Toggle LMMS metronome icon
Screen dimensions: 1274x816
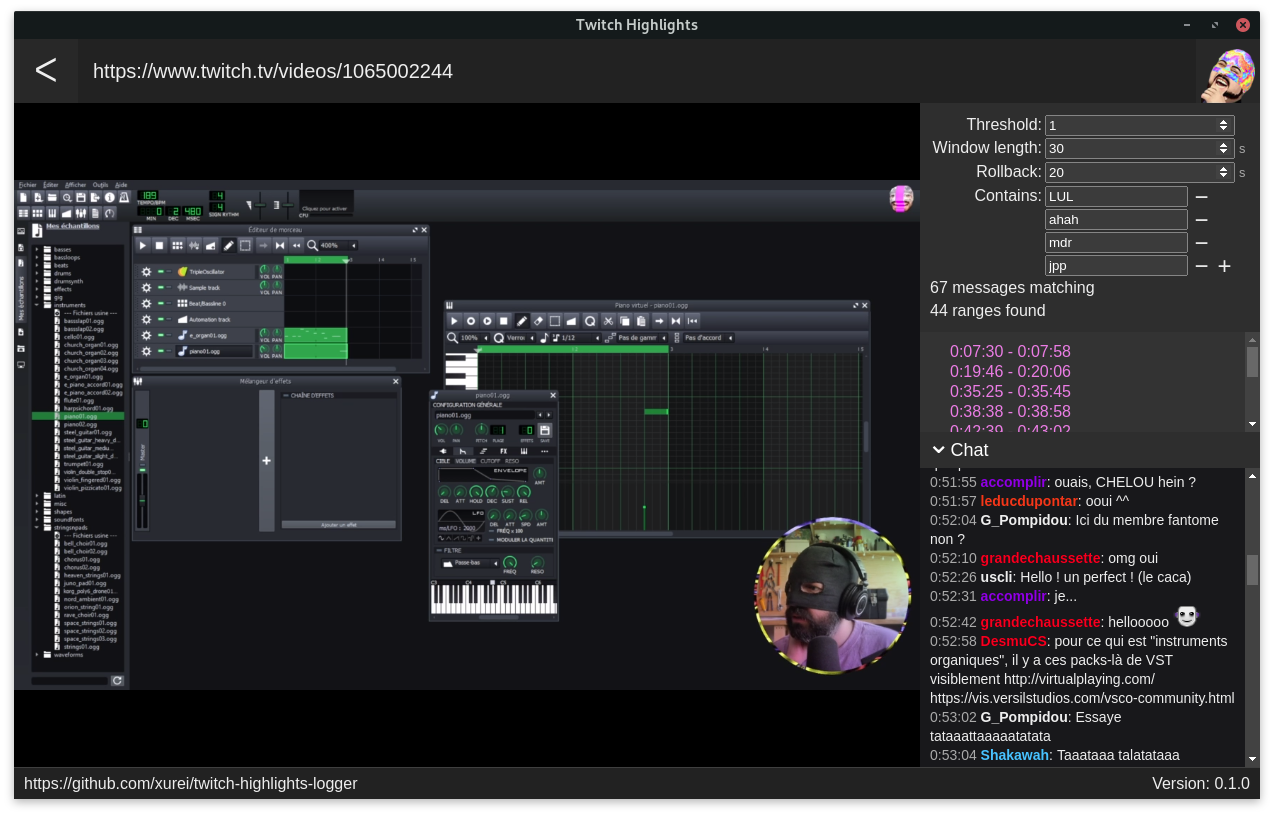click(124, 197)
